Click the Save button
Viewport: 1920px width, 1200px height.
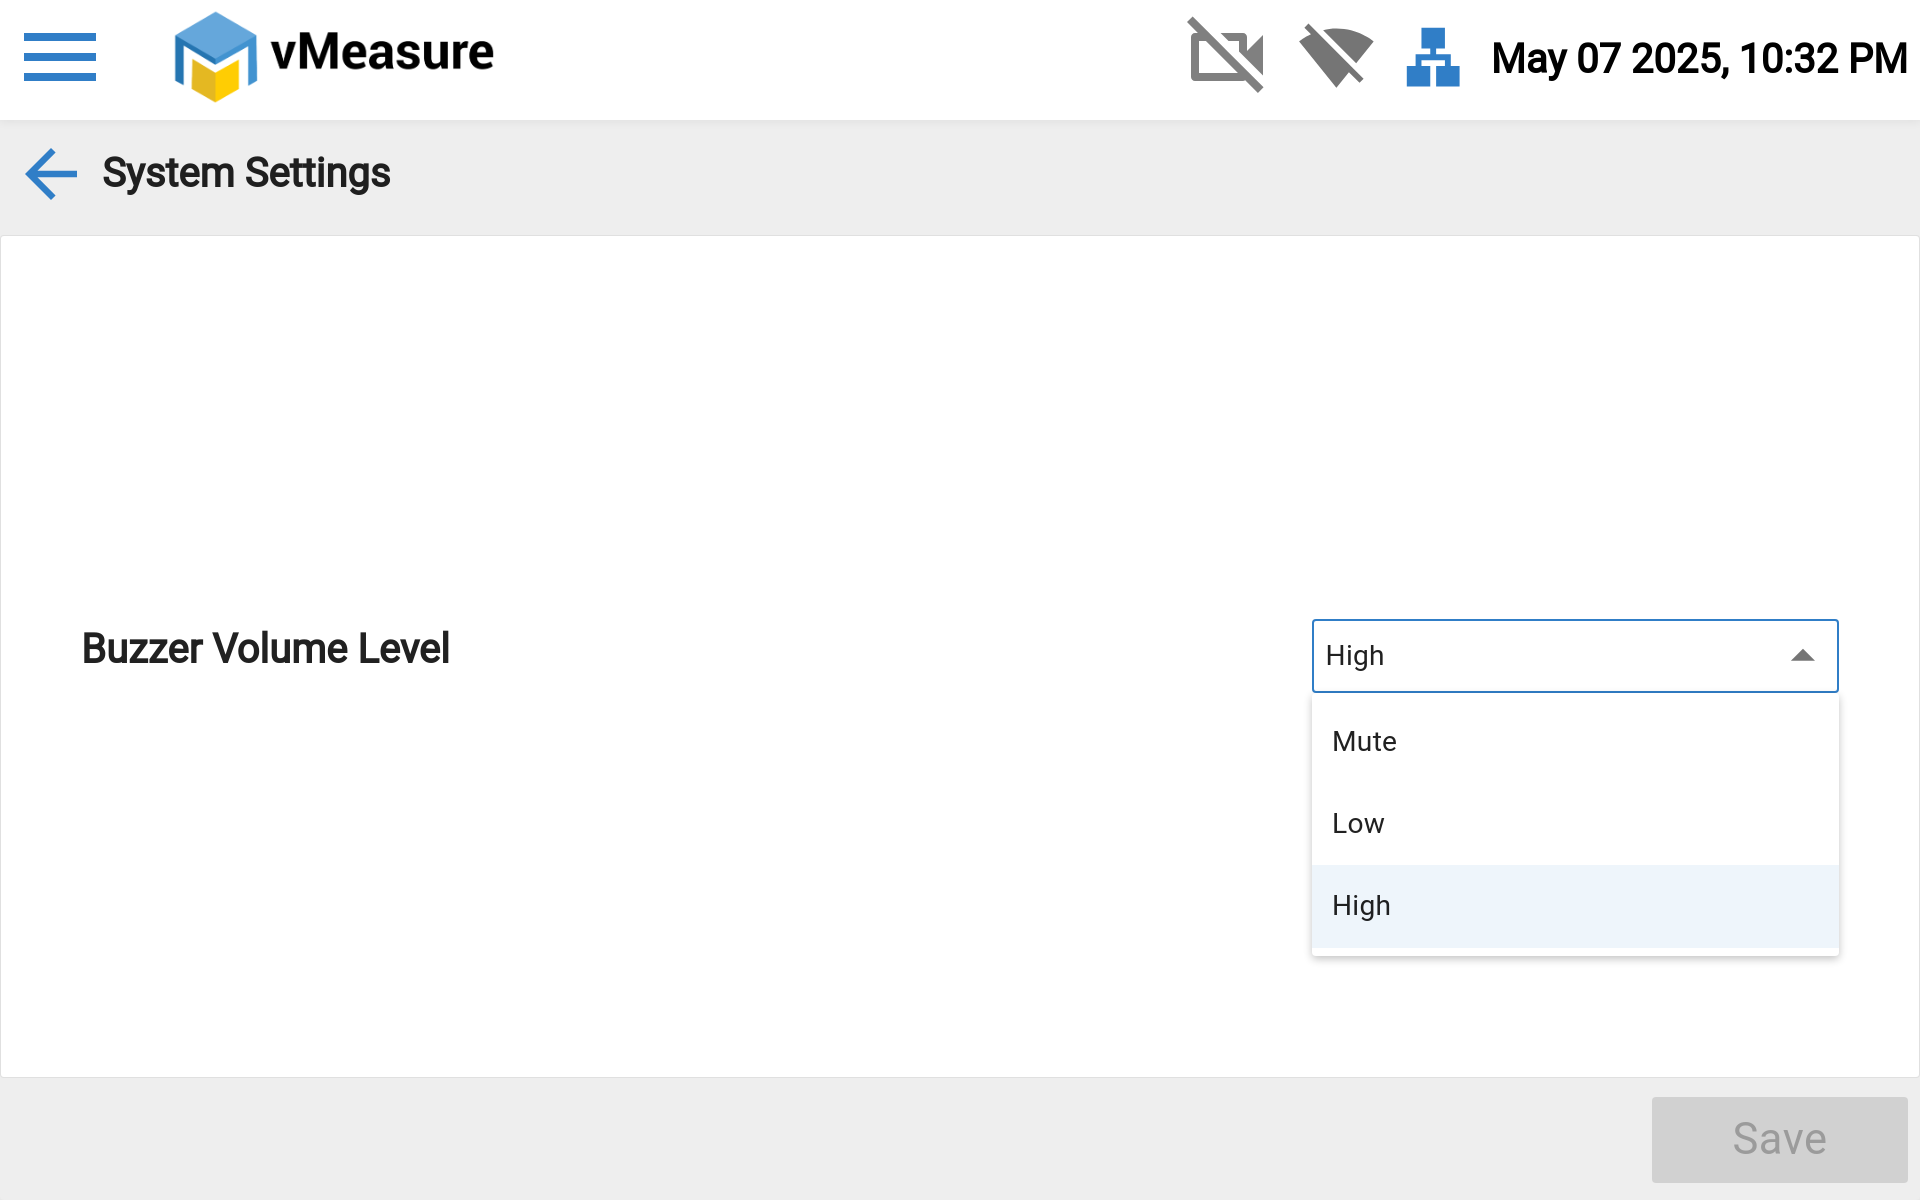(x=1779, y=1139)
